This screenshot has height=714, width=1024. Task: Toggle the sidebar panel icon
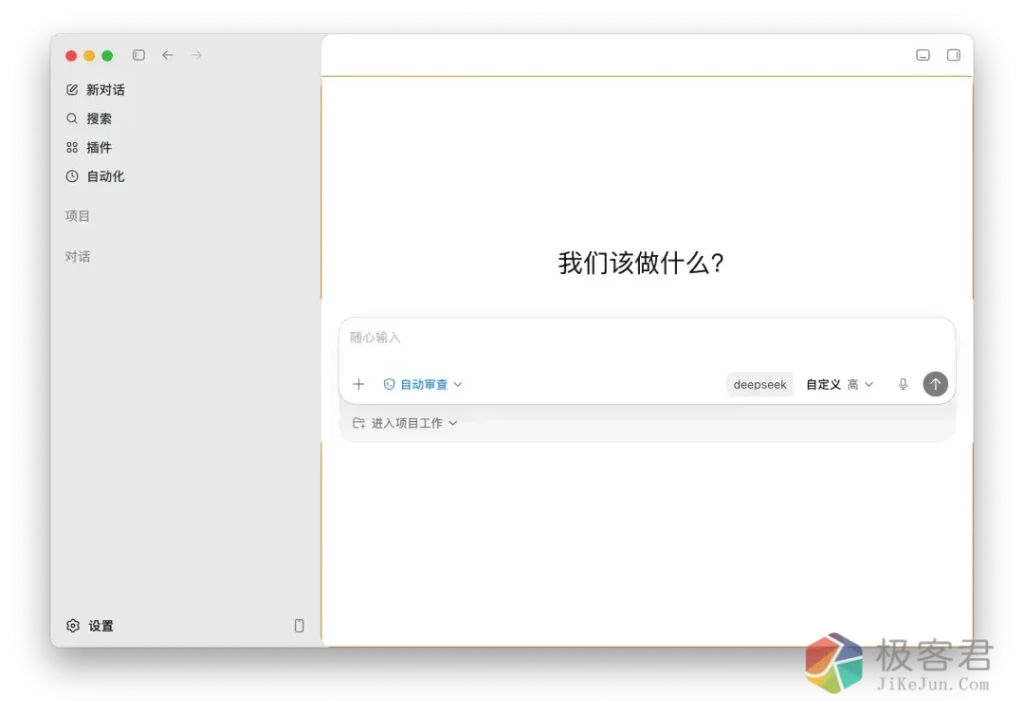138,56
